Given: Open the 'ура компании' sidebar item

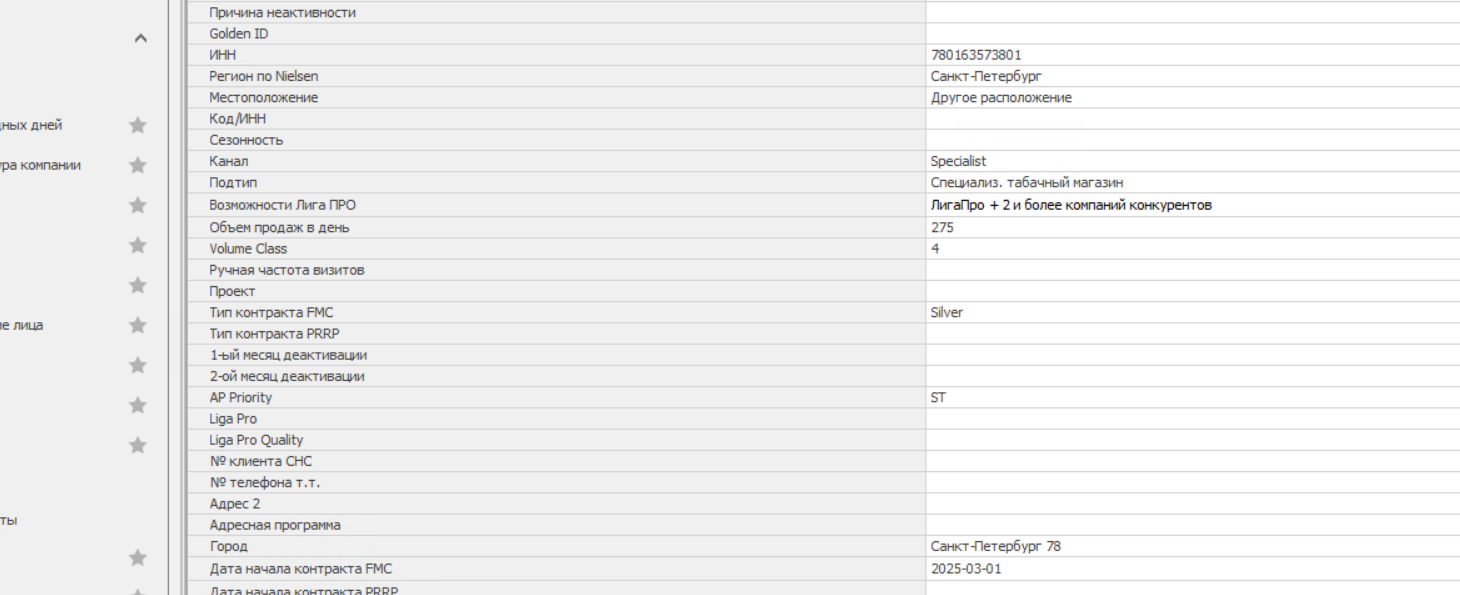Looking at the screenshot, I should [x=41, y=165].
